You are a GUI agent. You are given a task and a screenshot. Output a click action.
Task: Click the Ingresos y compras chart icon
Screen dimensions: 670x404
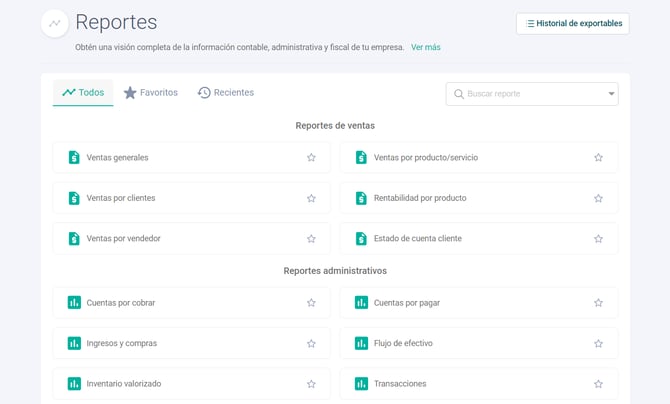[x=74, y=343]
